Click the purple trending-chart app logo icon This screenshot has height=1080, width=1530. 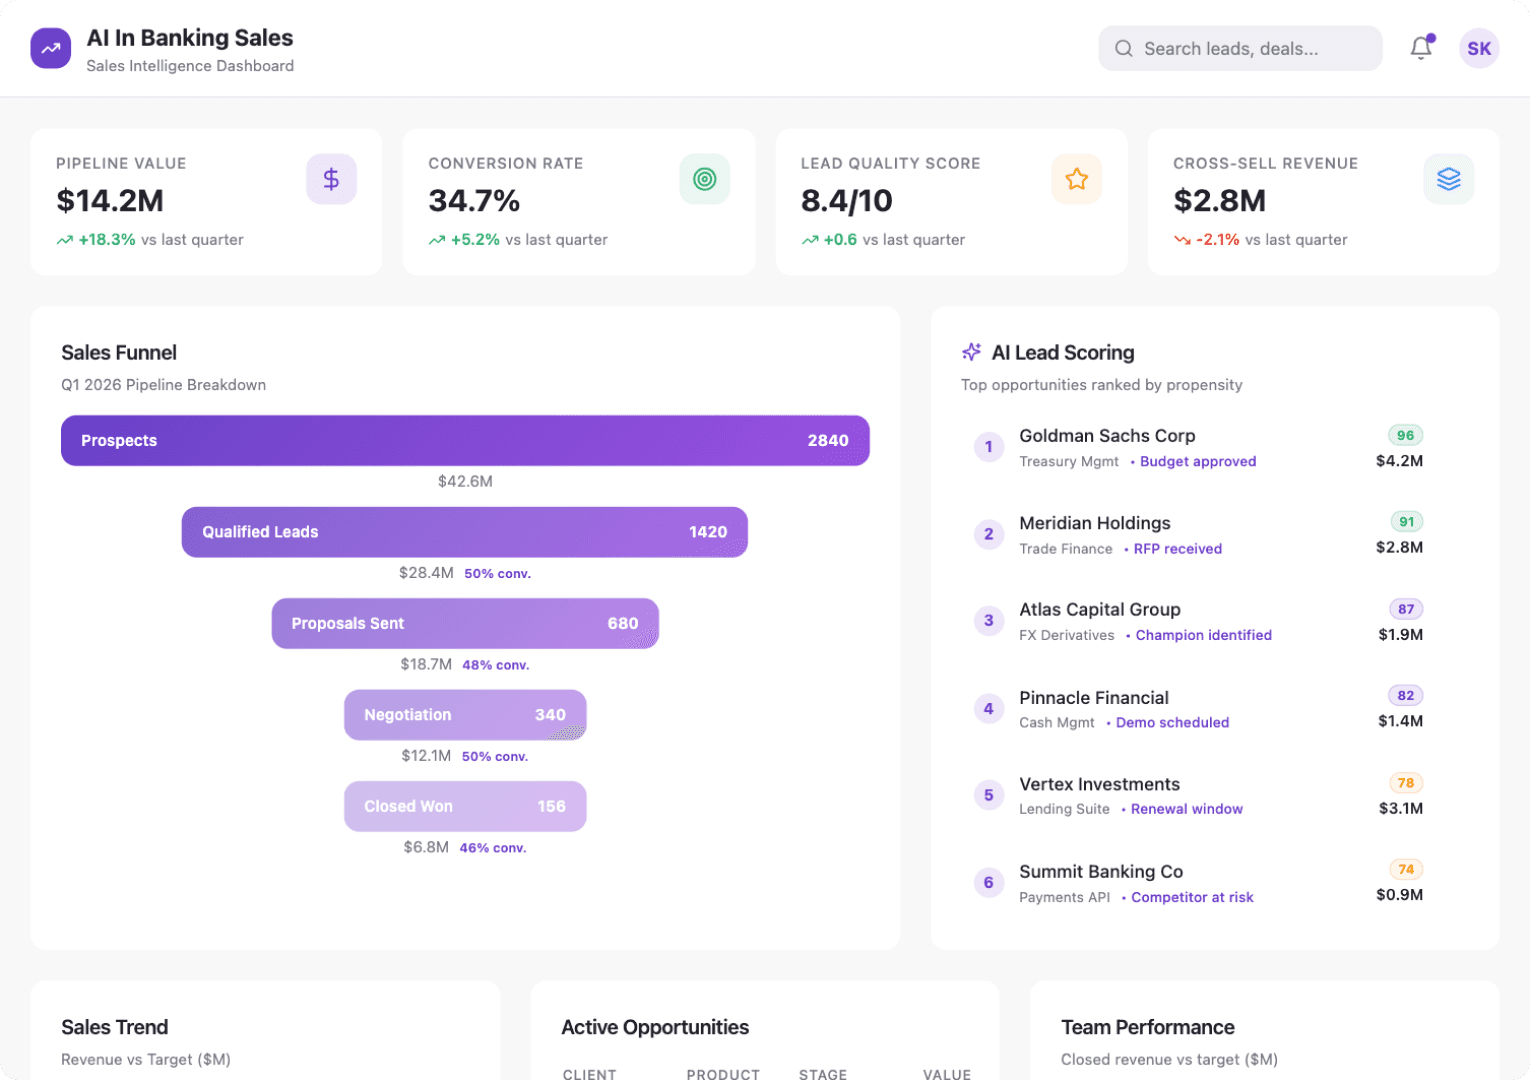[x=50, y=48]
